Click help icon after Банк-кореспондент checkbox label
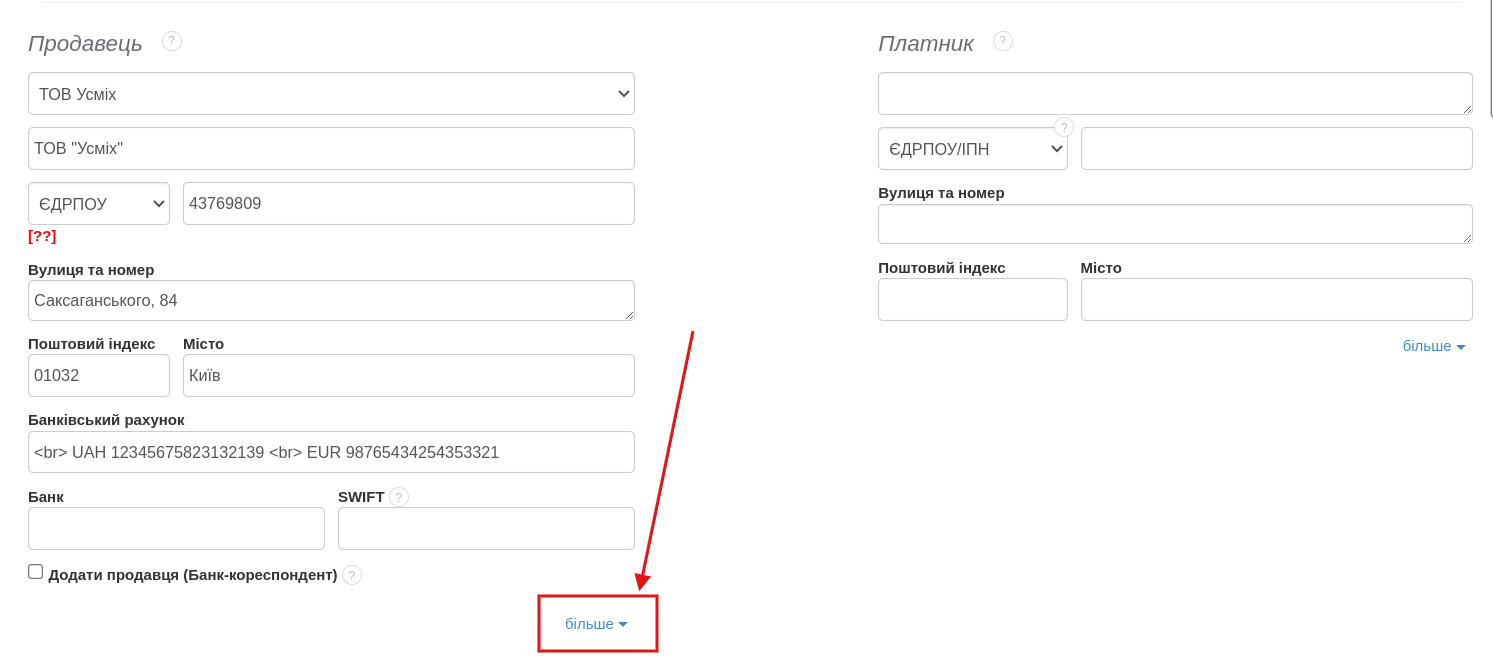 pyautogui.click(x=352, y=575)
